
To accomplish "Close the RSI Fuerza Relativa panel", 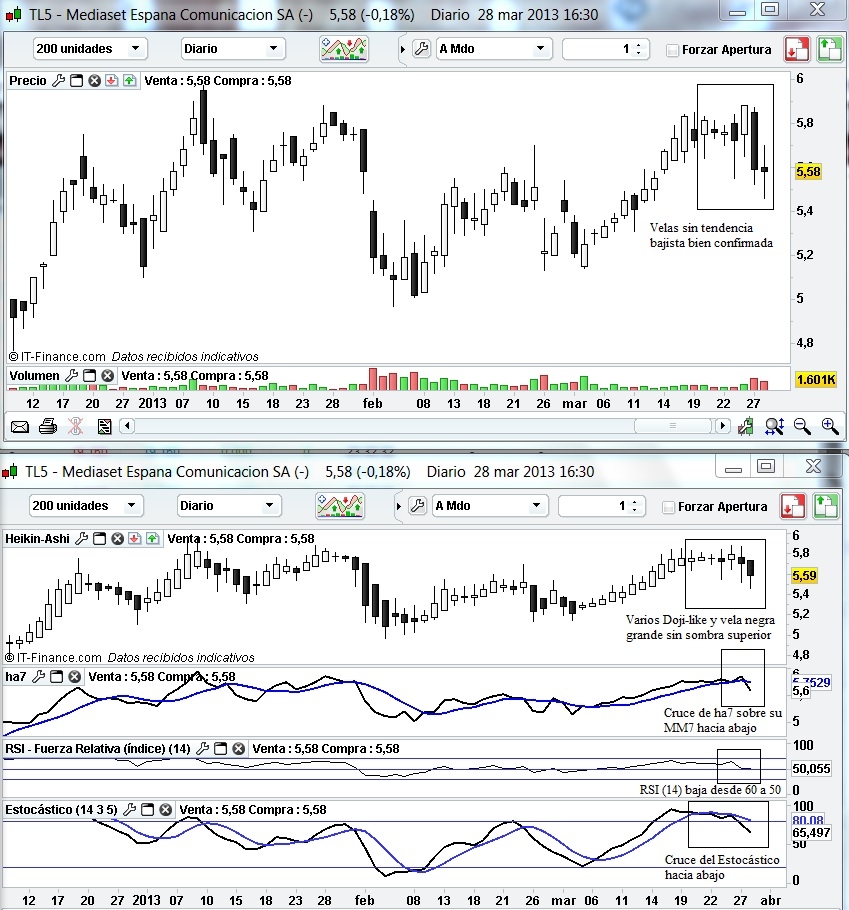I will [x=239, y=749].
